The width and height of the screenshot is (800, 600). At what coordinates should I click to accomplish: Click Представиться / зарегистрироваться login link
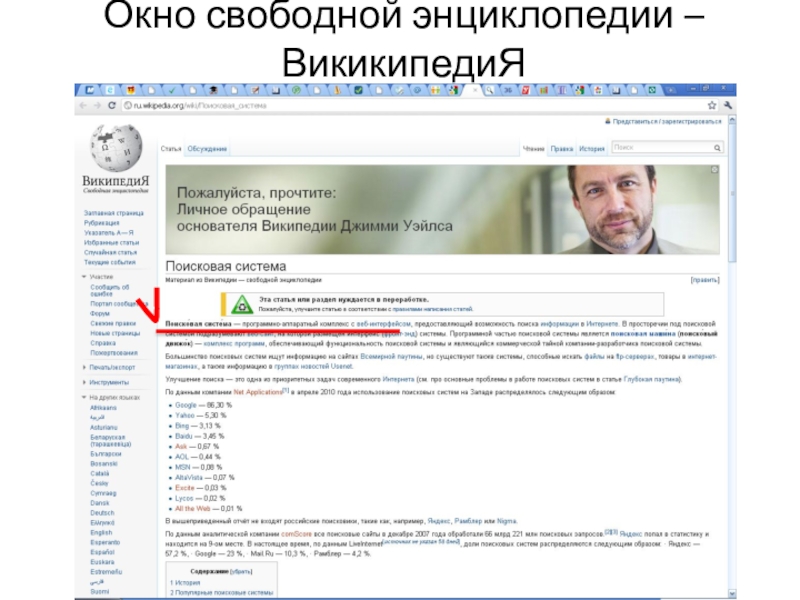pyautogui.click(x=666, y=121)
